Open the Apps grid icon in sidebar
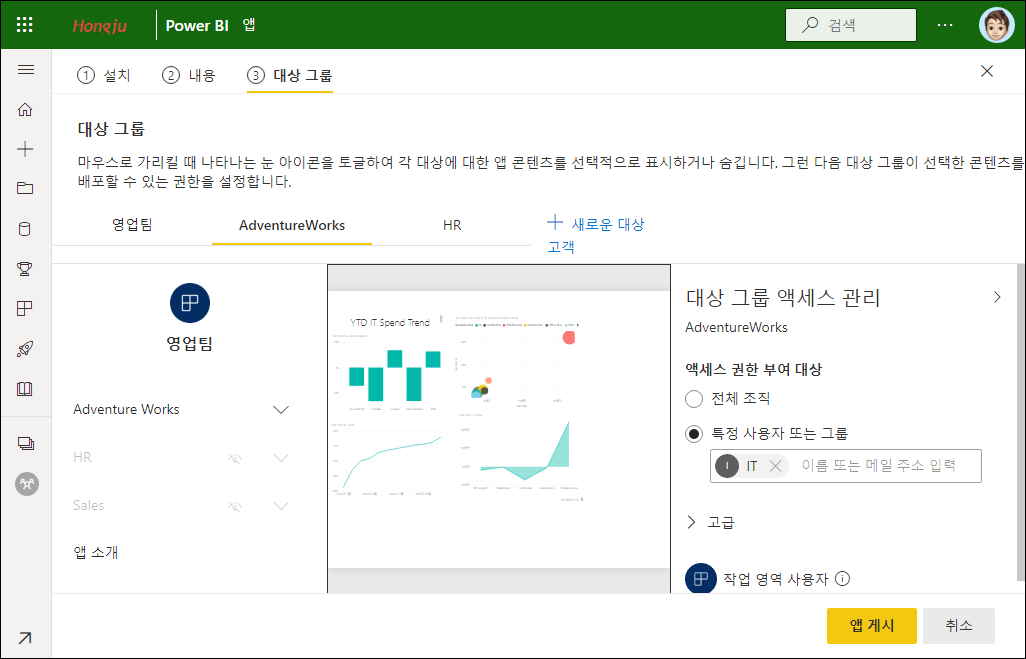 click(x=25, y=308)
